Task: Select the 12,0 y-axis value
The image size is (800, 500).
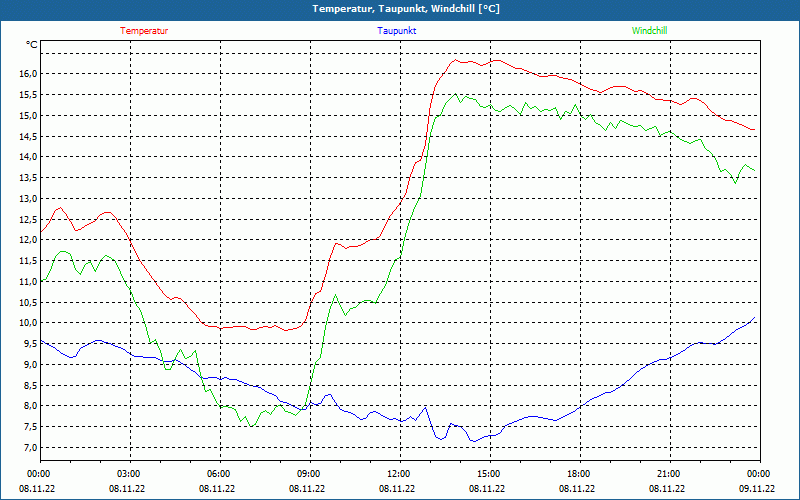Action: click(x=28, y=240)
